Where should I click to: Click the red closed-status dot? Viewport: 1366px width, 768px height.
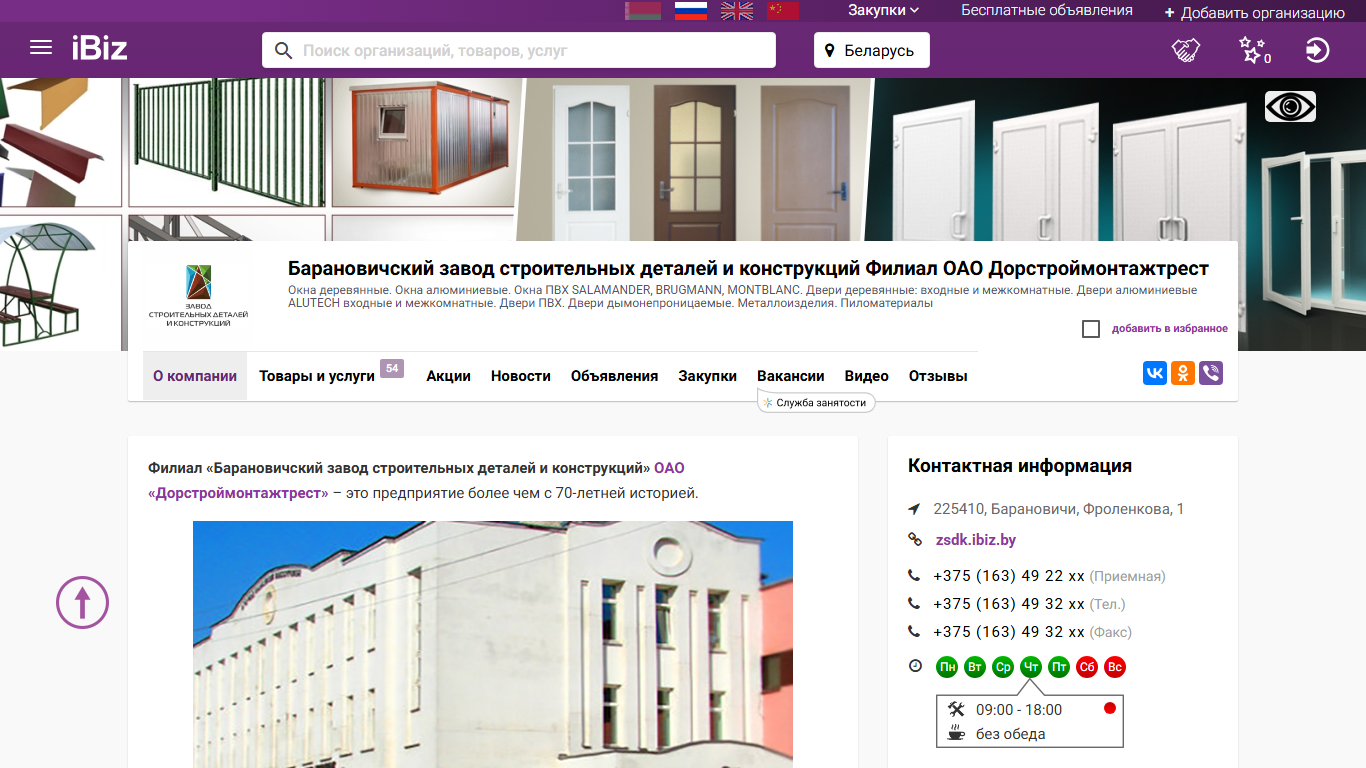(1109, 708)
